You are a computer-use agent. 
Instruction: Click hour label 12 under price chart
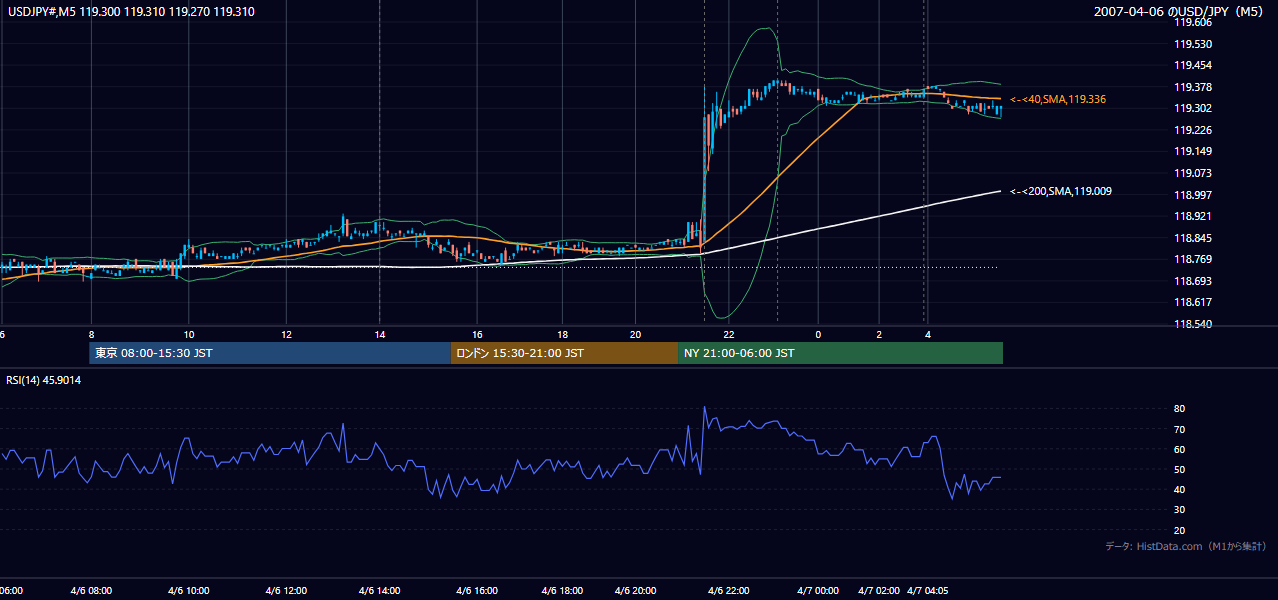[286, 334]
